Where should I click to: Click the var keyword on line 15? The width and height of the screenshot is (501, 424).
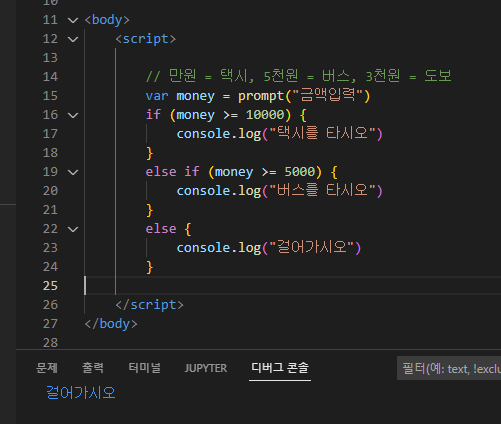[x=157, y=96]
